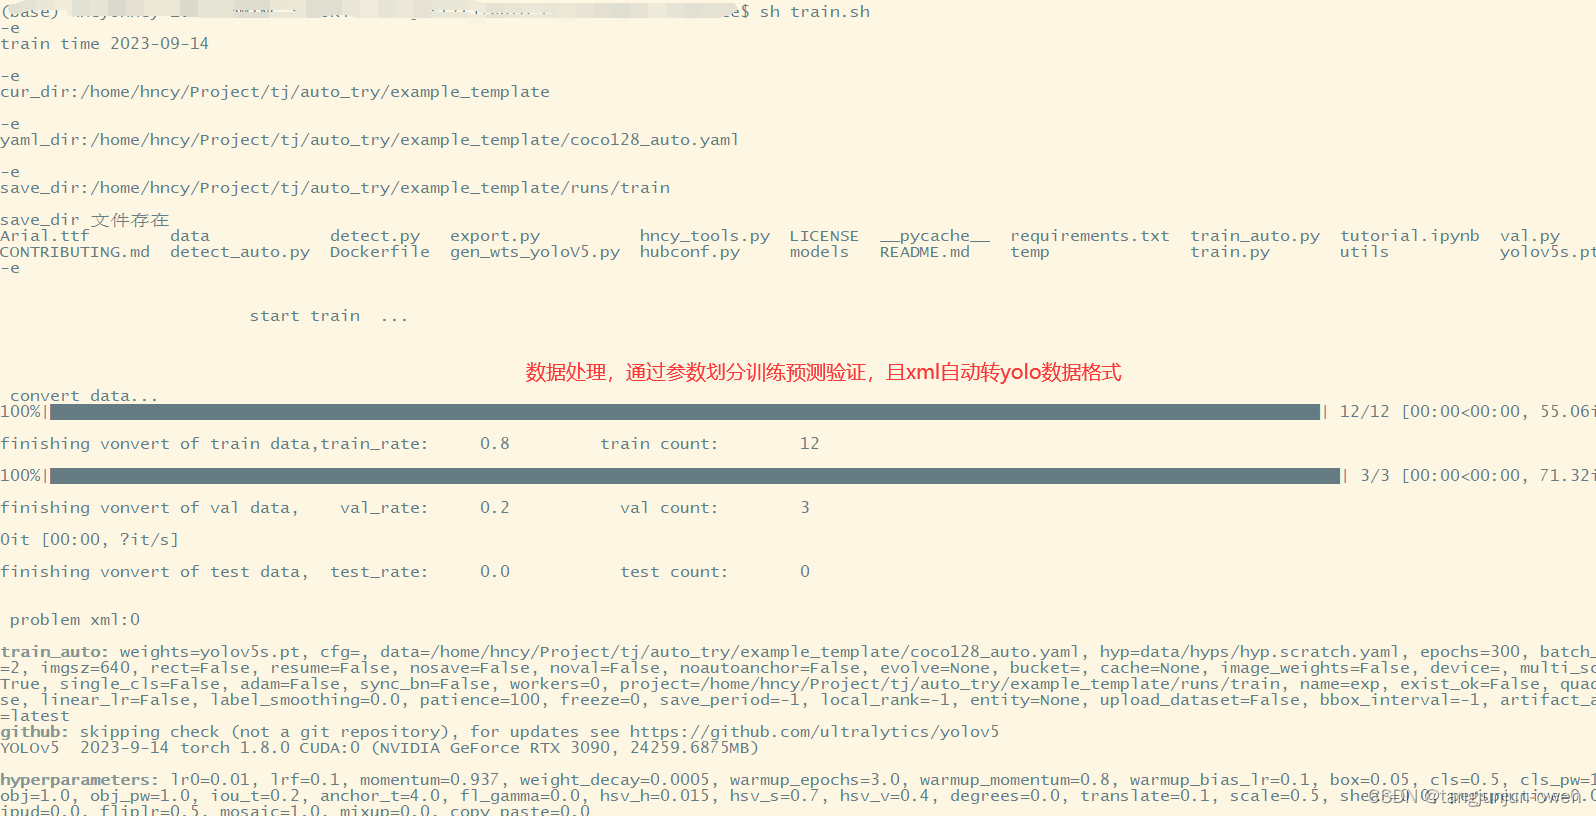The width and height of the screenshot is (1596, 816).
Task: Click val.py in the file listing
Action: pyautogui.click(x=1530, y=236)
